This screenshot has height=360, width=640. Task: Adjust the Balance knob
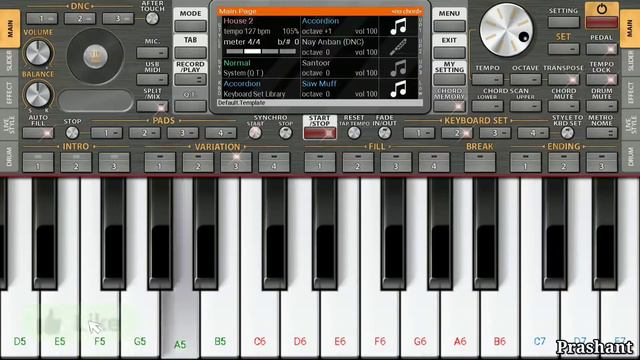click(x=38, y=95)
